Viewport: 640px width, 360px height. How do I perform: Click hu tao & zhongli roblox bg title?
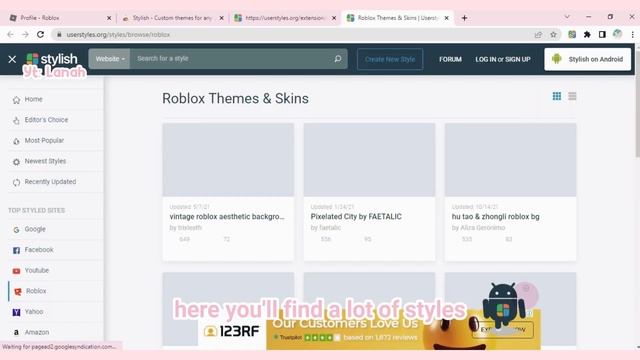pyautogui.click(x=496, y=217)
